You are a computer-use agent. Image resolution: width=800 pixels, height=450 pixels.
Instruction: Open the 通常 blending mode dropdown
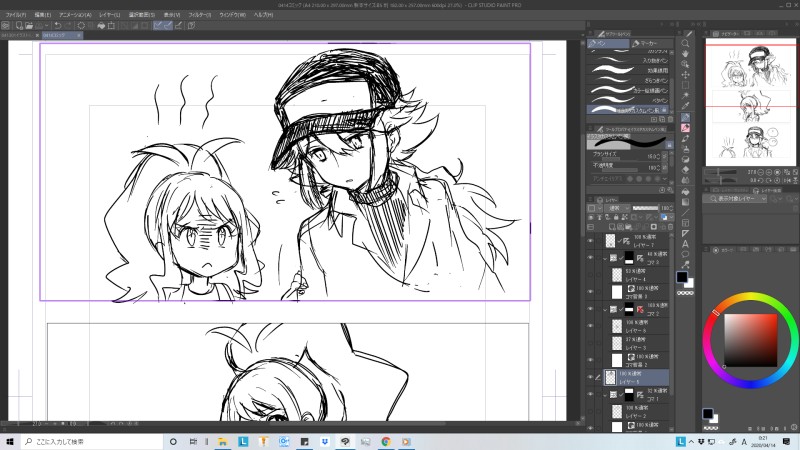click(618, 208)
